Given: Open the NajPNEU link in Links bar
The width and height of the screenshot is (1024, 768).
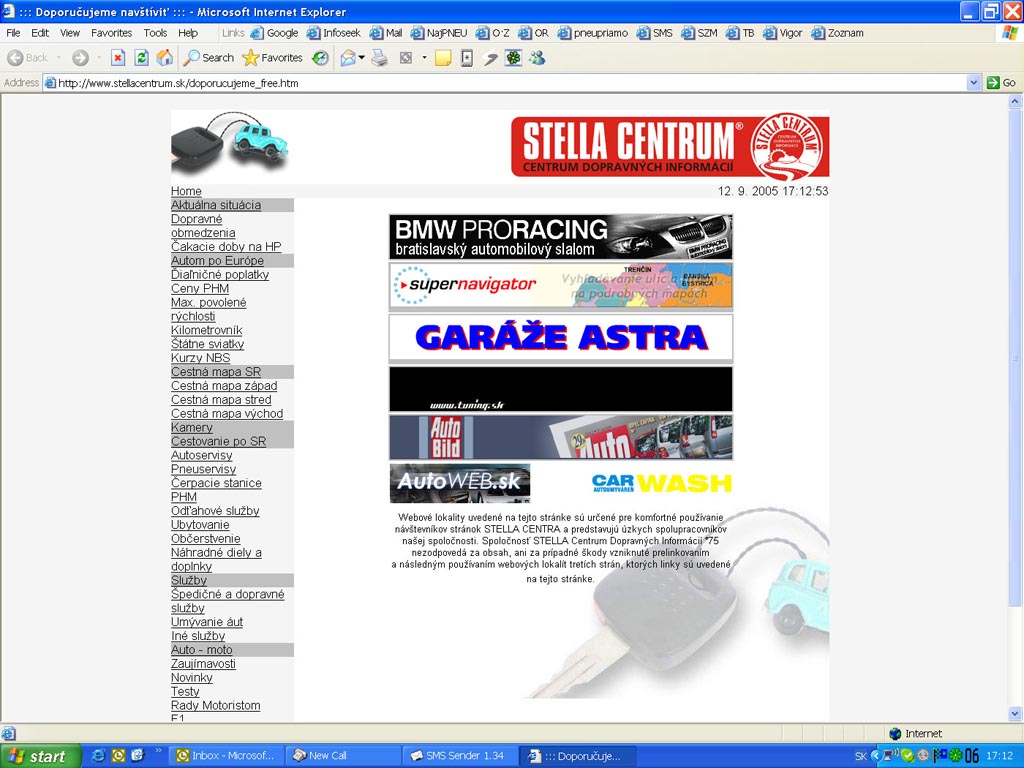Looking at the screenshot, I should click(x=439, y=33).
